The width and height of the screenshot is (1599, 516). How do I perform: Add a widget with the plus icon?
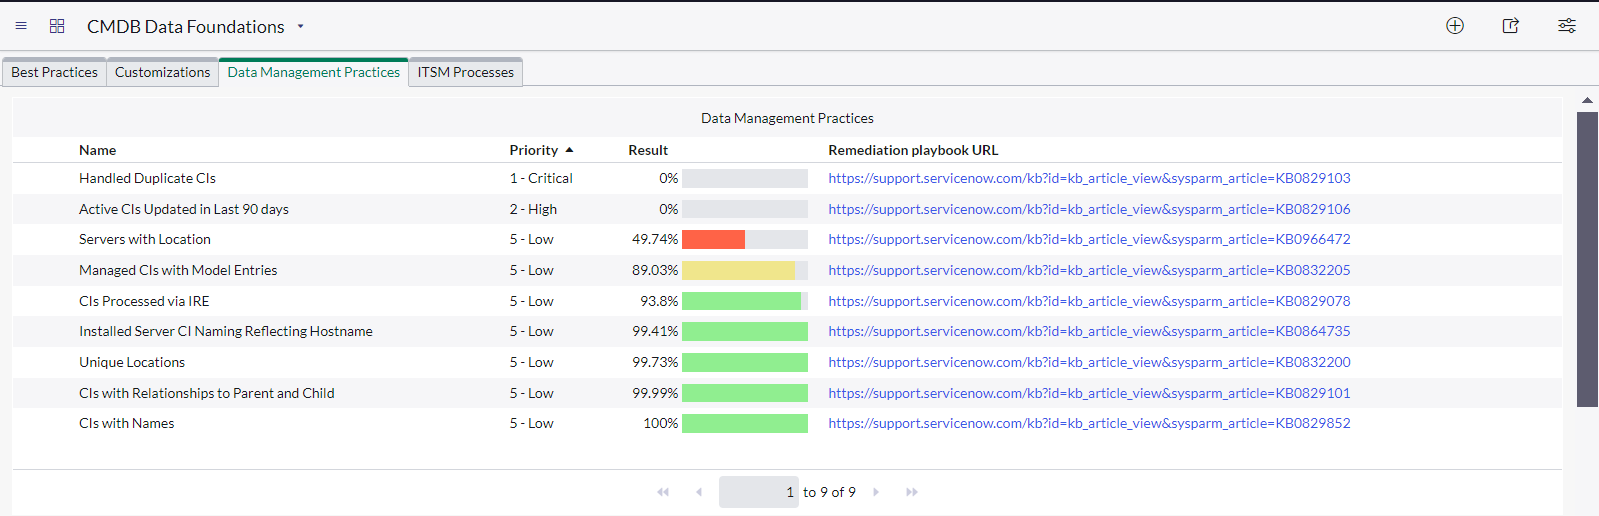tap(1455, 26)
